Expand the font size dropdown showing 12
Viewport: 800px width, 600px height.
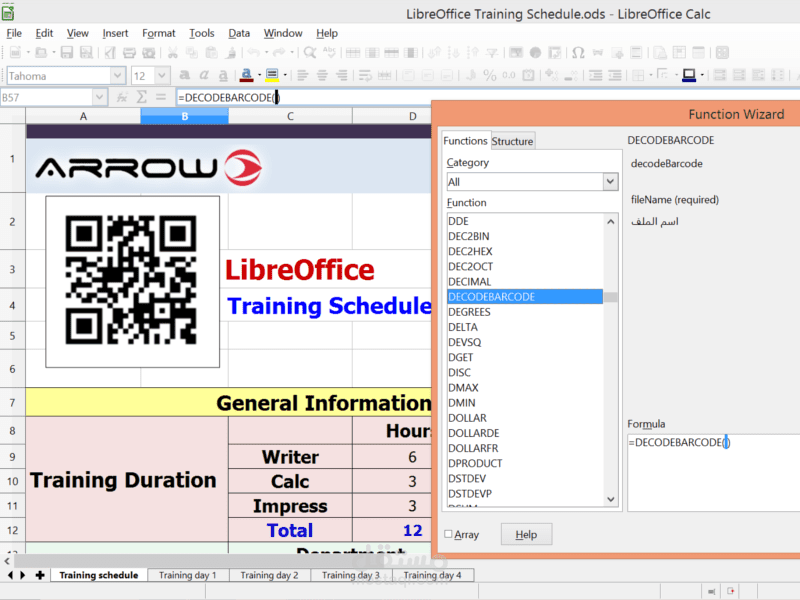pos(163,75)
